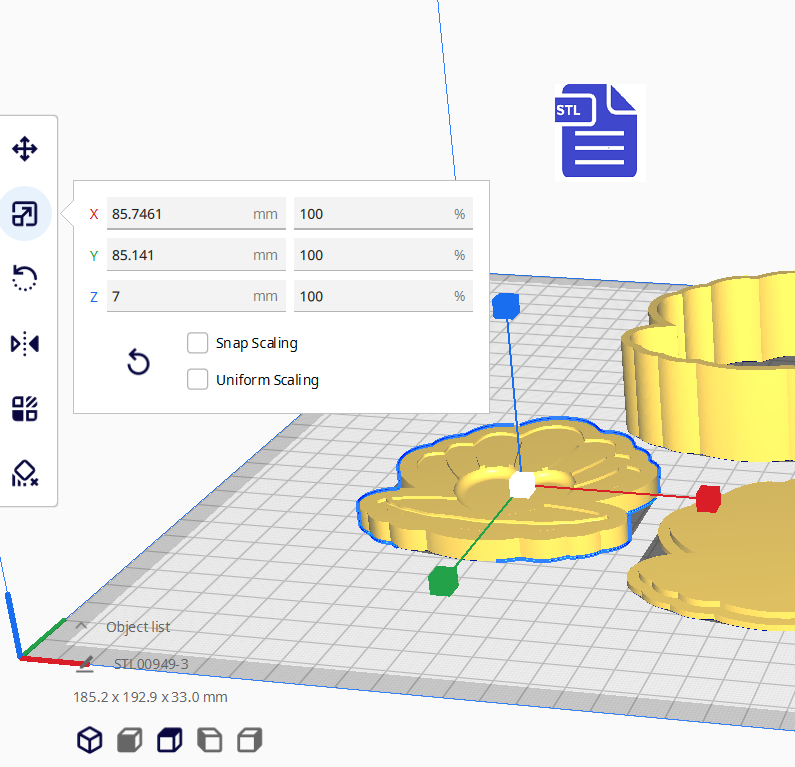Image resolution: width=795 pixels, height=767 pixels.
Task: Select the Move tool in left toolbar
Action: [25, 150]
